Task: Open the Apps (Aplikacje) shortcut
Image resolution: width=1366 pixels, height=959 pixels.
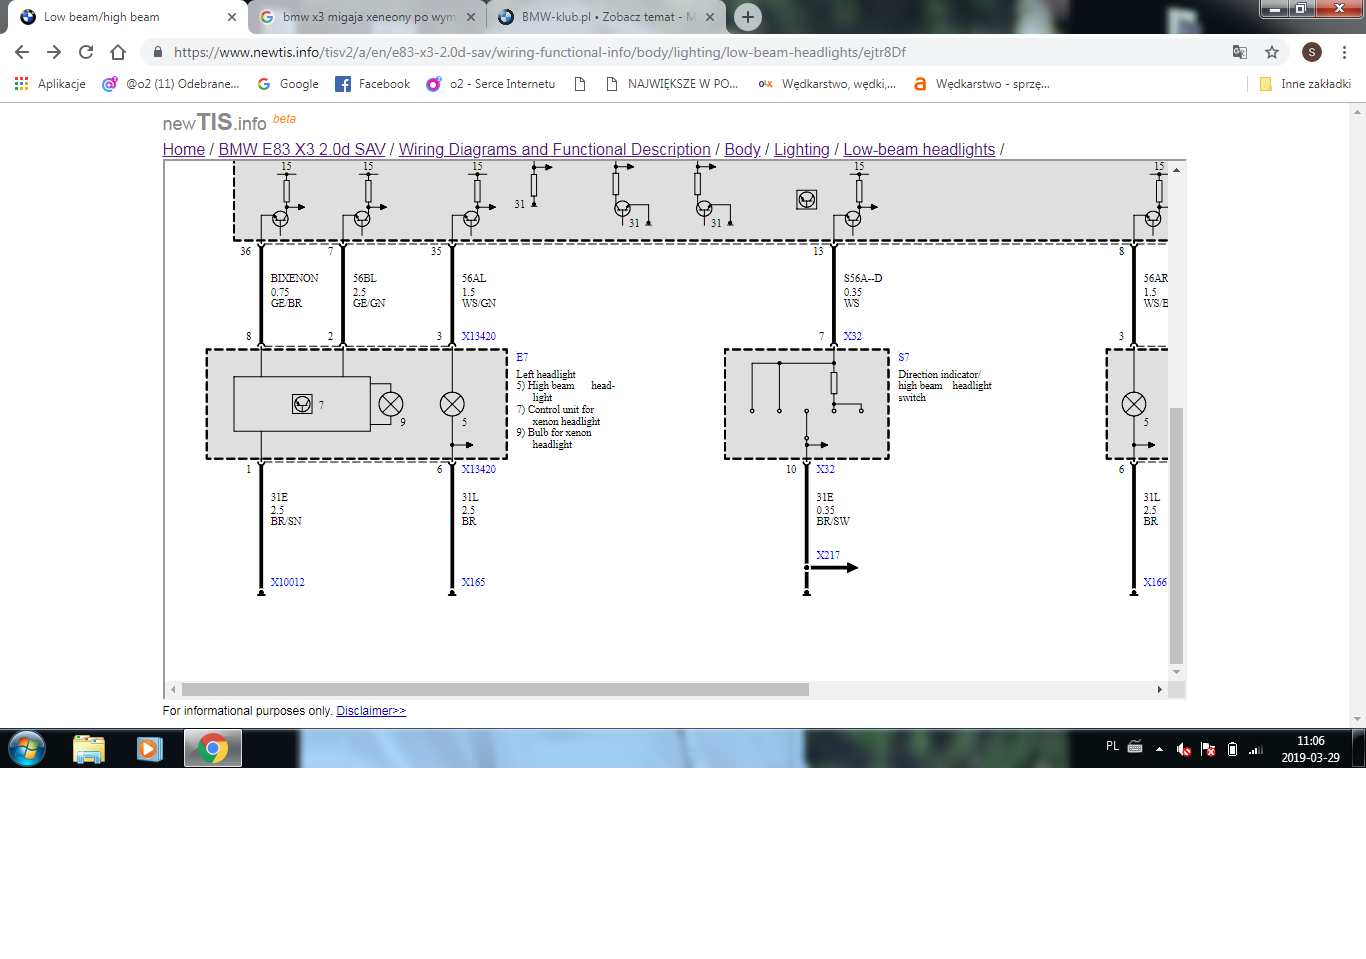Action: point(50,84)
